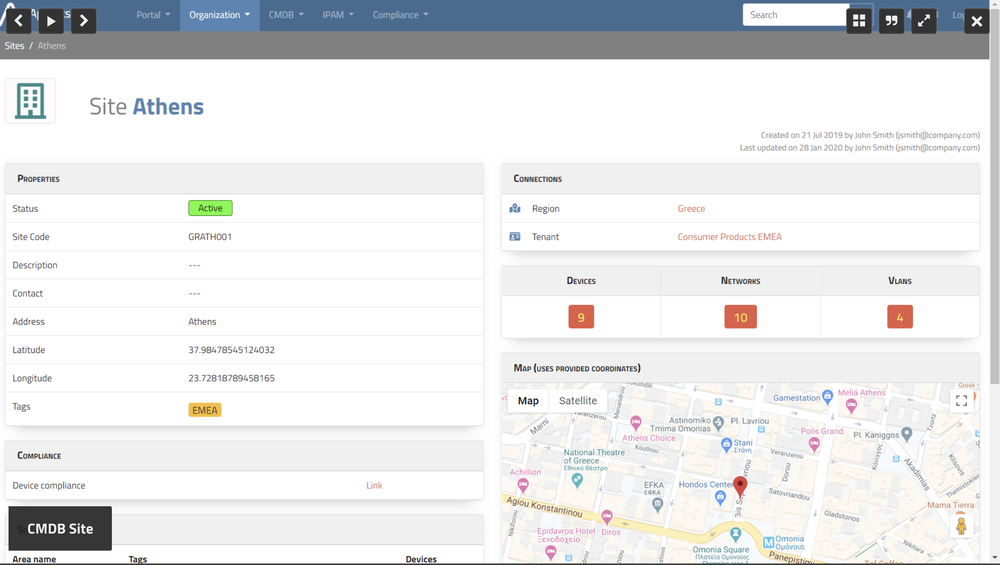
Task: Open the Organization dropdown menu
Action: [219, 15]
